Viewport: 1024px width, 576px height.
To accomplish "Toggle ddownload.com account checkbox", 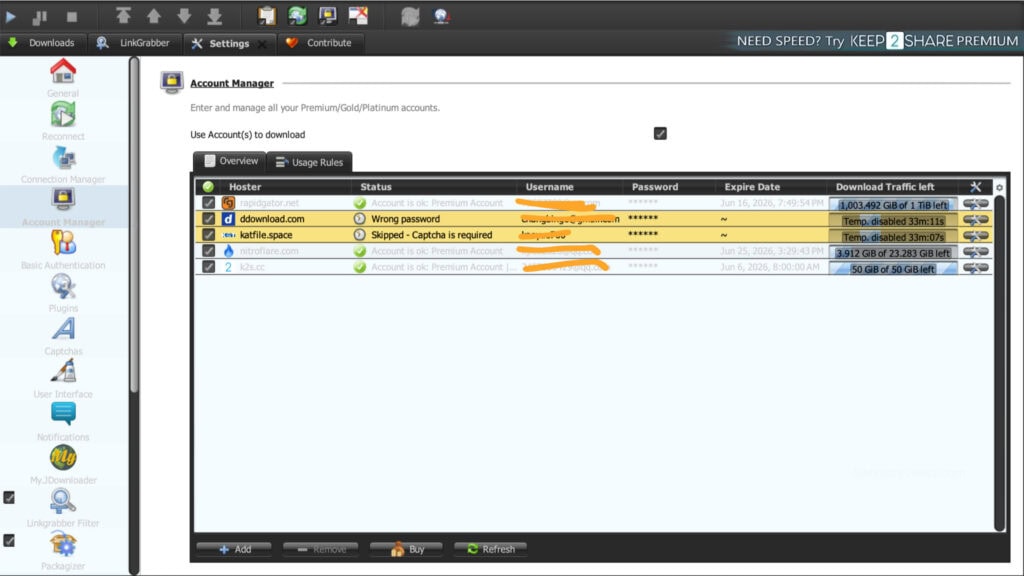I will pyautogui.click(x=208, y=219).
